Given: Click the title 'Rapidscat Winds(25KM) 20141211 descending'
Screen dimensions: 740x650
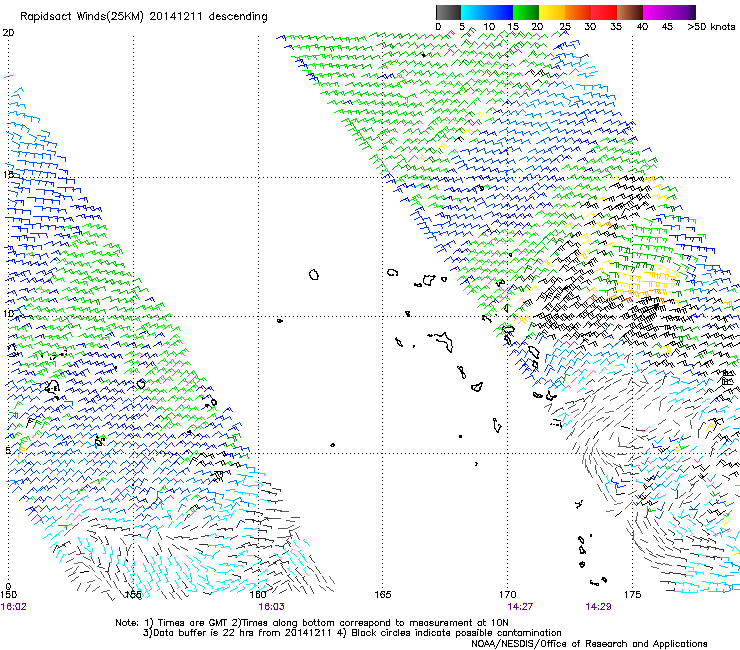Looking at the screenshot, I should [x=143, y=17].
